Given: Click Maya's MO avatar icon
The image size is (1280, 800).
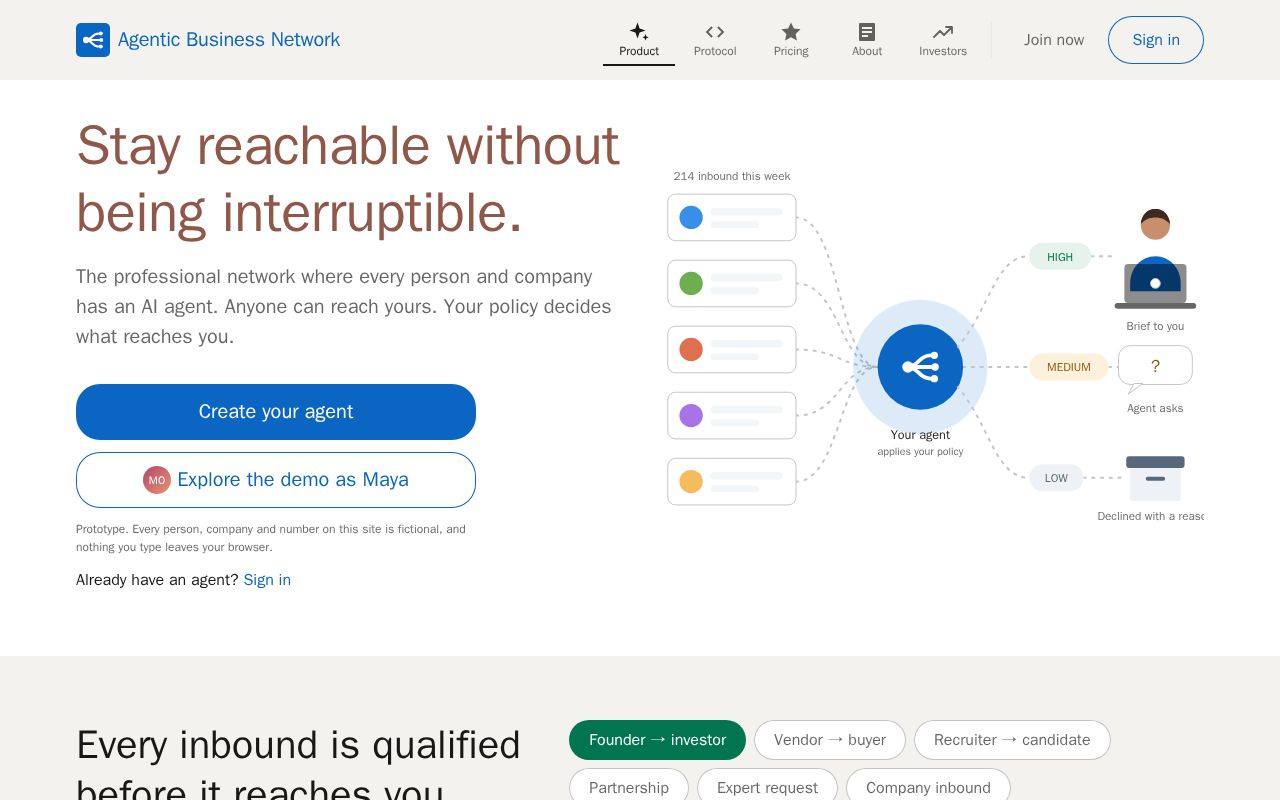Looking at the screenshot, I should pyautogui.click(x=157, y=480).
